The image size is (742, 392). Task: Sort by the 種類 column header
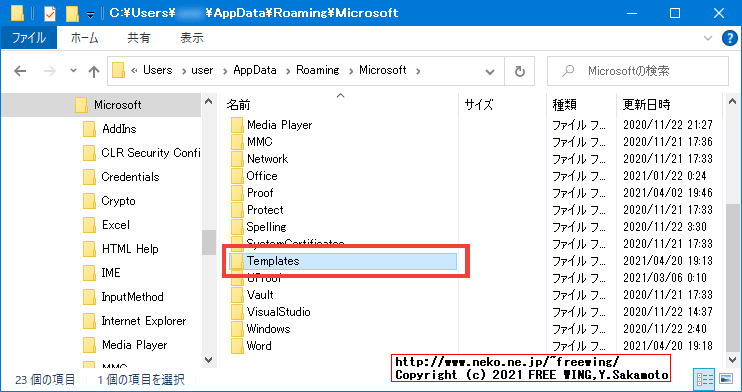click(565, 105)
